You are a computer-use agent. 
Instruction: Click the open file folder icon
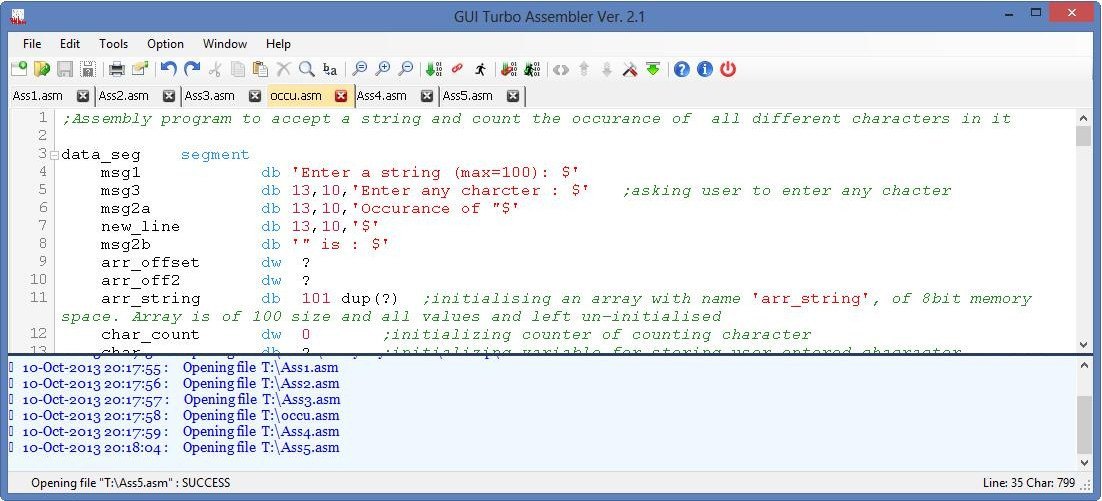pos(41,69)
